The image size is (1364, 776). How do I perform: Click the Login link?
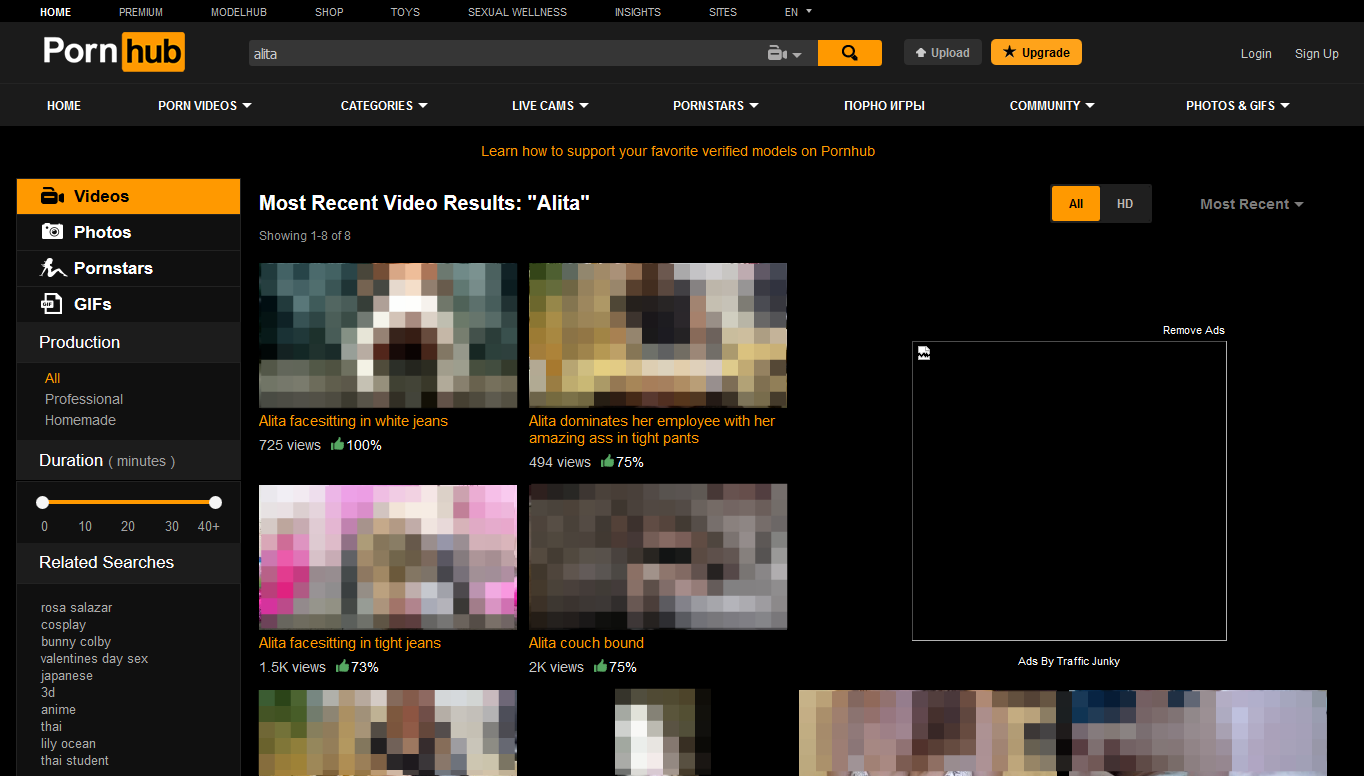pyautogui.click(x=1256, y=54)
